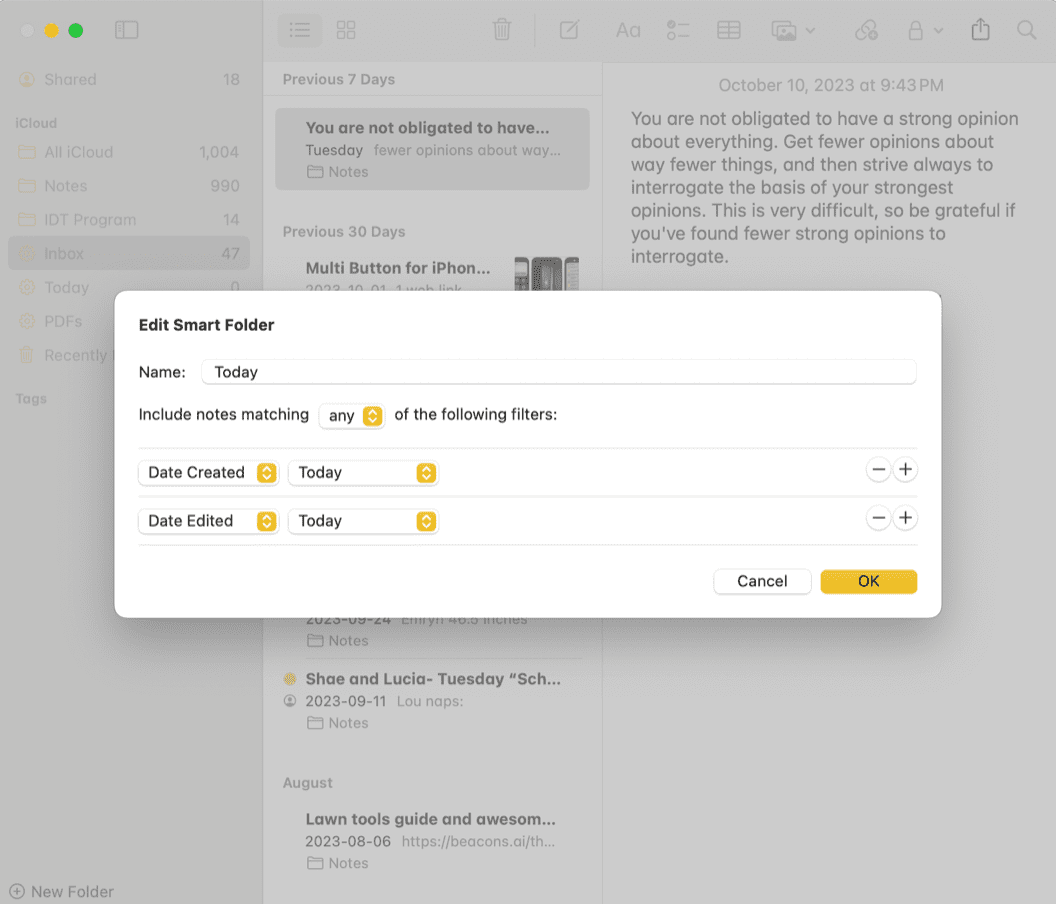Create a New Folder
This screenshot has height=904, width=1056.
pos(61,891)
